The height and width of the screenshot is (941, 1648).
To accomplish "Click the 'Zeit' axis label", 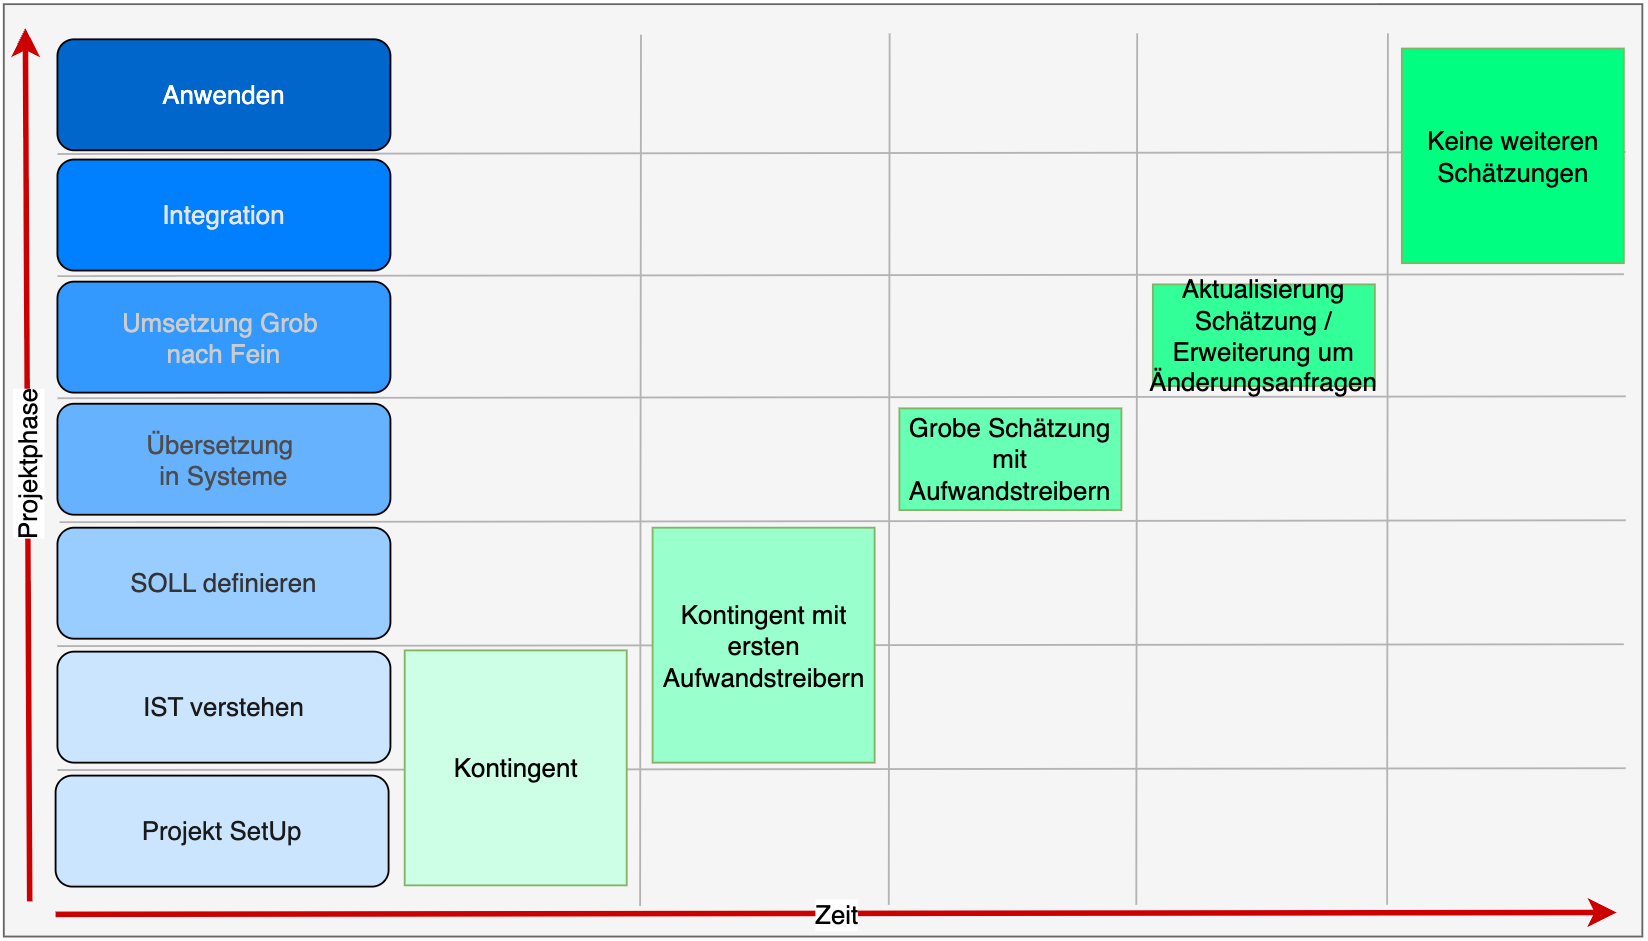I will [x=836, y=915].
